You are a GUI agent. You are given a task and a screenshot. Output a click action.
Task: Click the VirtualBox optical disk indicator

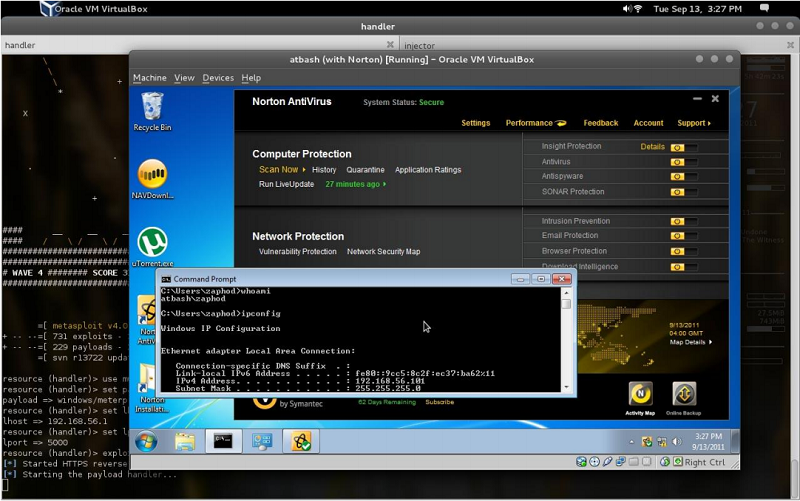(594, 462)
